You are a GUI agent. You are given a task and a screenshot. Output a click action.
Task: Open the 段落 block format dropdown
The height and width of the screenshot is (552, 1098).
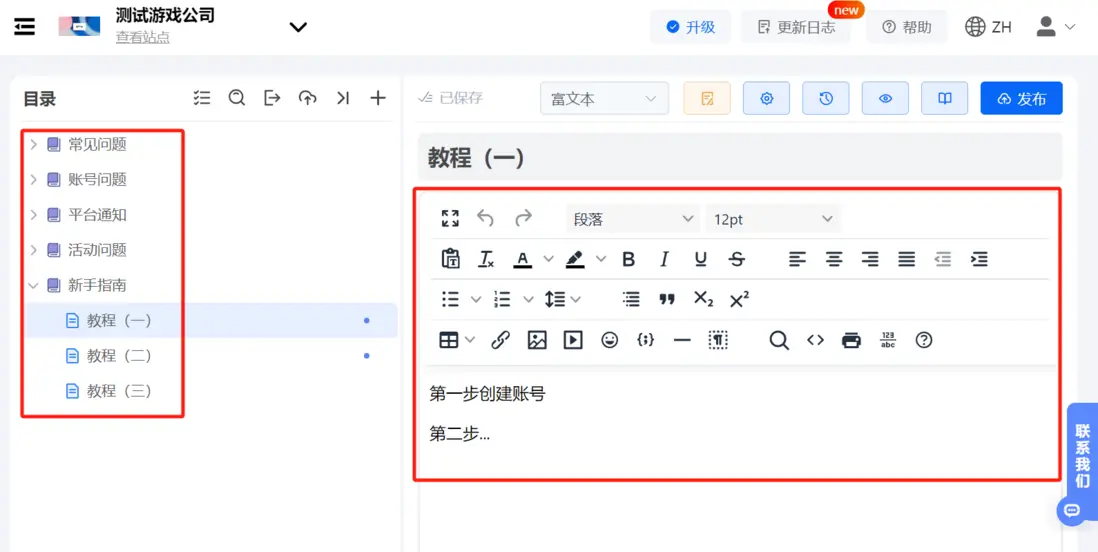[632, 219]
